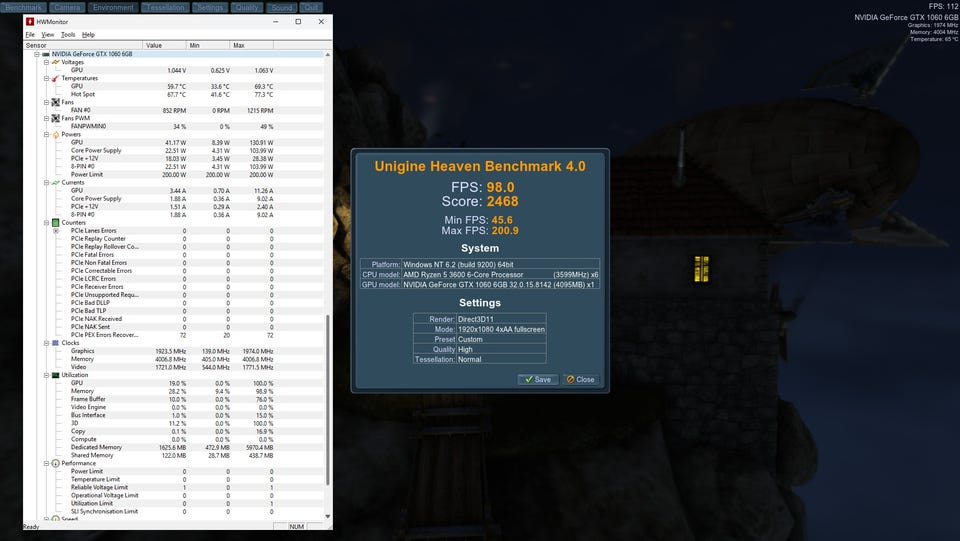Collapse the Fans tree branch
Viewport: 960px width, 541px height.
click(47, 102)
